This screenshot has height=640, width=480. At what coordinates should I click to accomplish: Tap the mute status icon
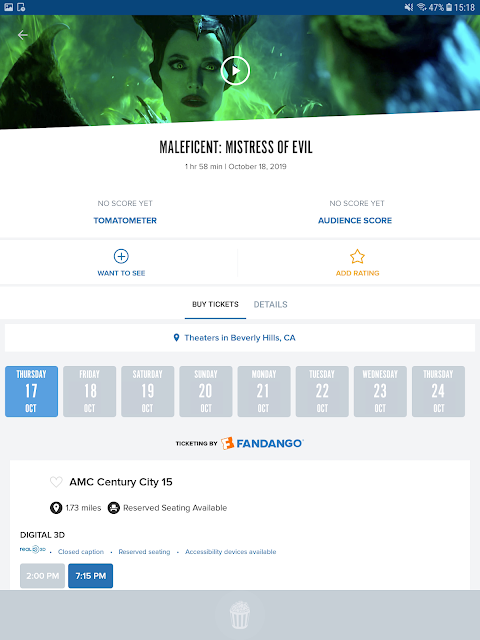pos(409,7)
